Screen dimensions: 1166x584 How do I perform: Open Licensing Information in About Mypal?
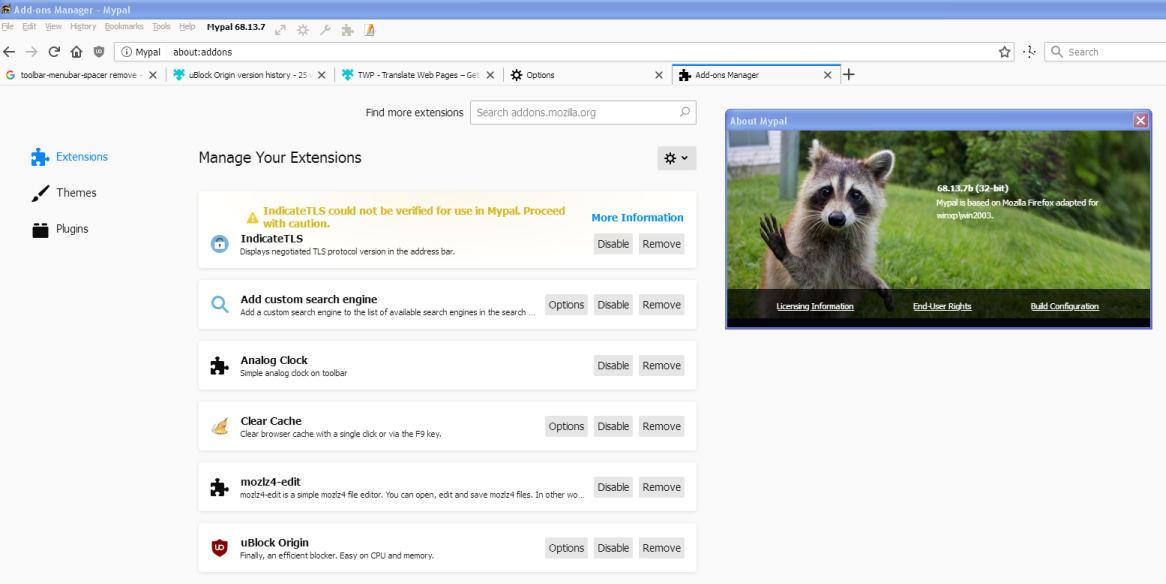[815, 307]
